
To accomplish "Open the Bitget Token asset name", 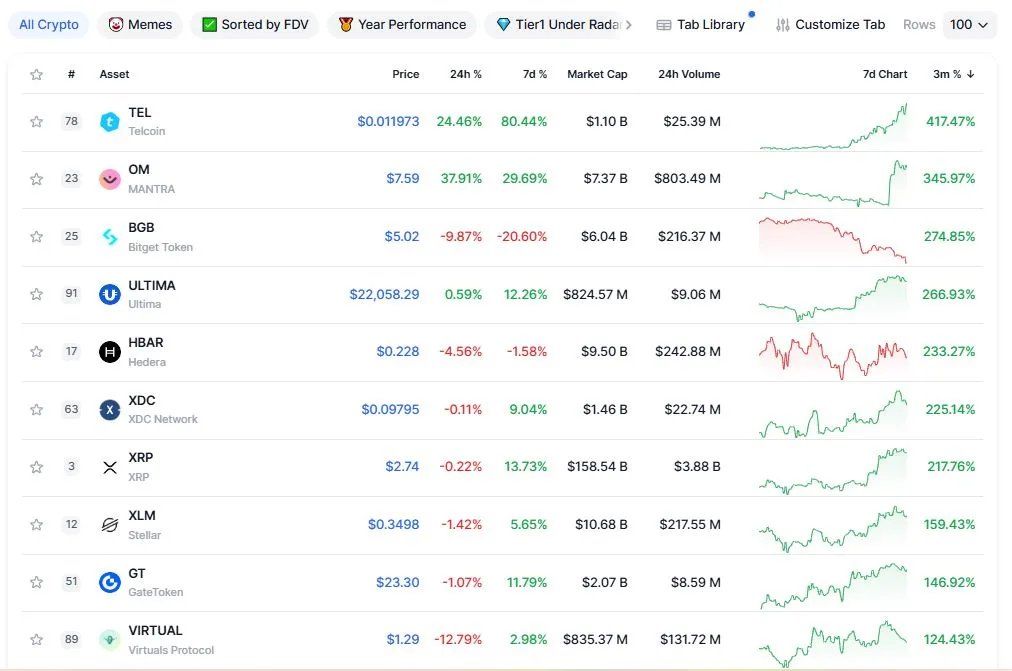I will point(160,247).
